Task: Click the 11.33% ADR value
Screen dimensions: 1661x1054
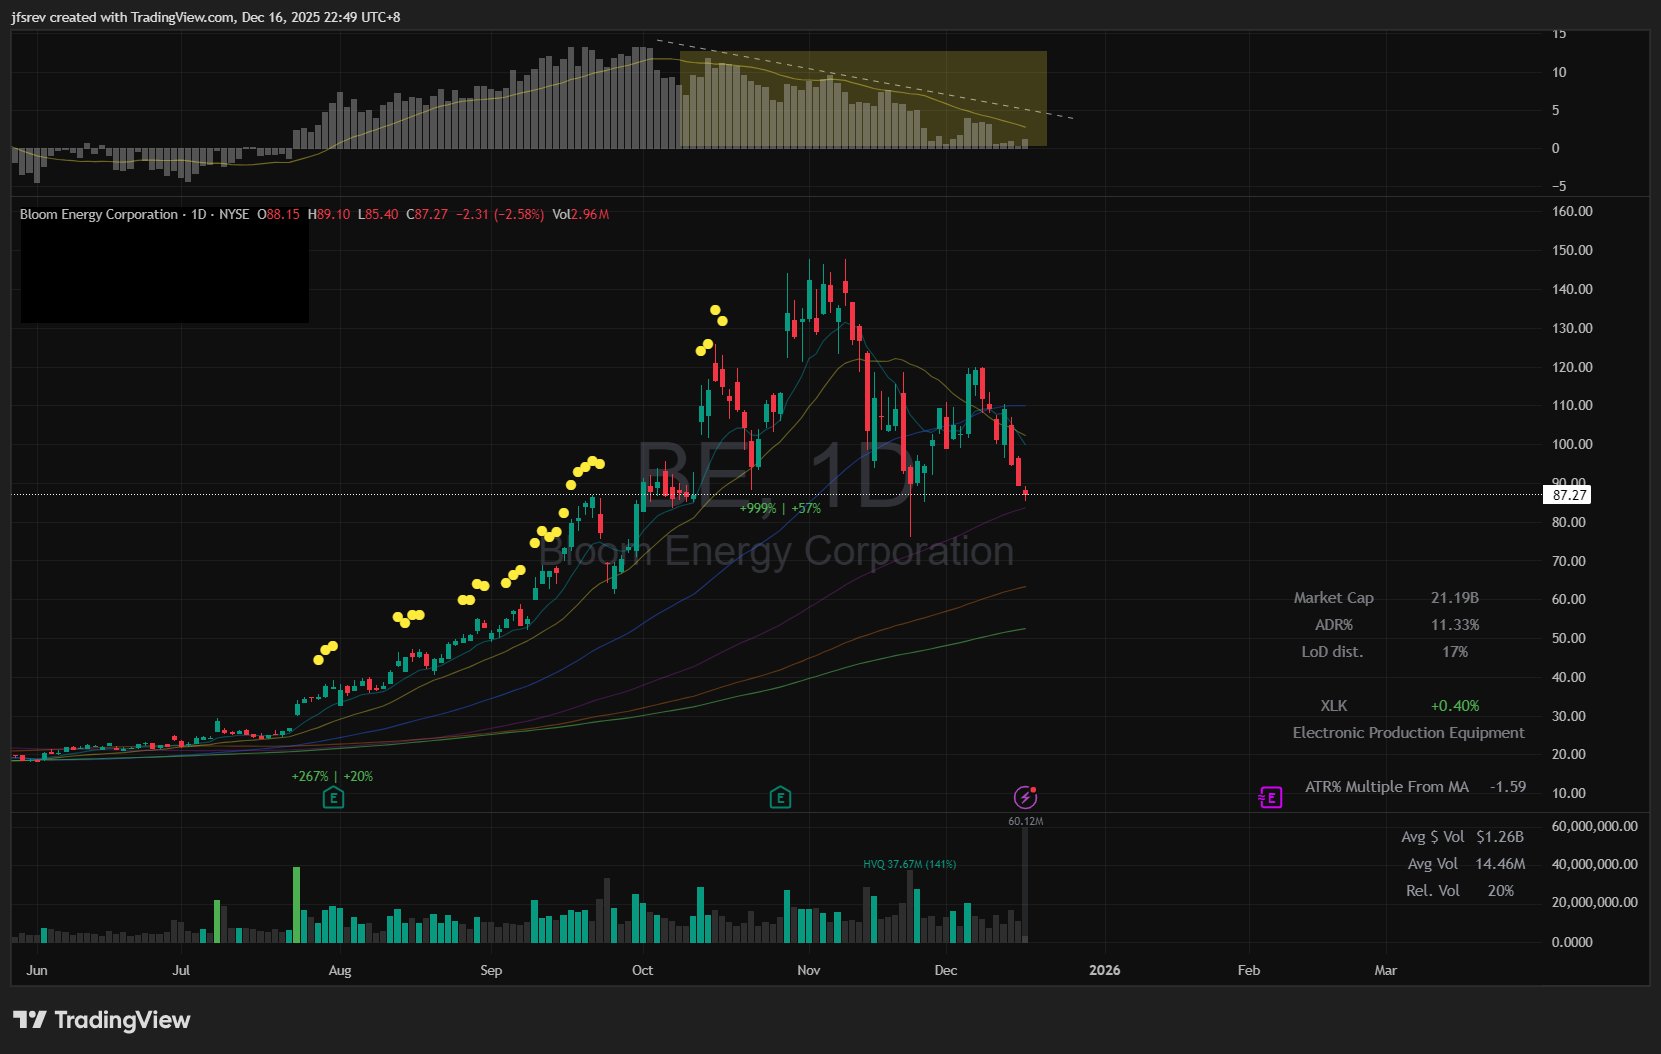Action: (x=1455, y=625)
